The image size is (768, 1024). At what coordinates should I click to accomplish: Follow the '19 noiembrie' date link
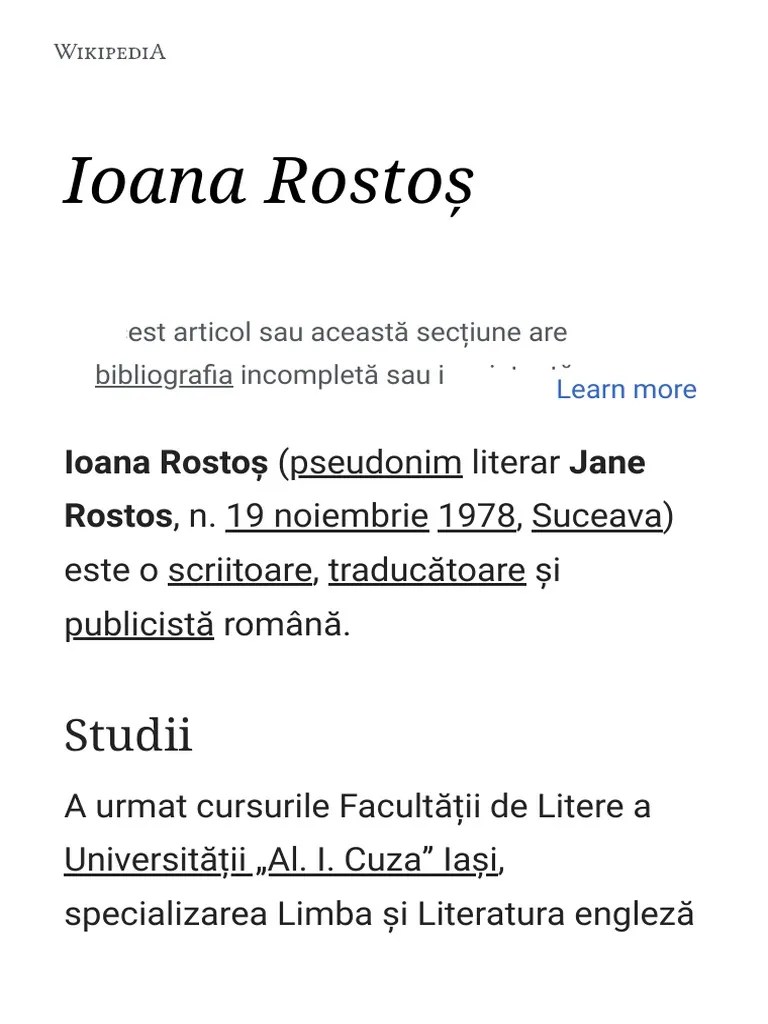pos(327,516)
